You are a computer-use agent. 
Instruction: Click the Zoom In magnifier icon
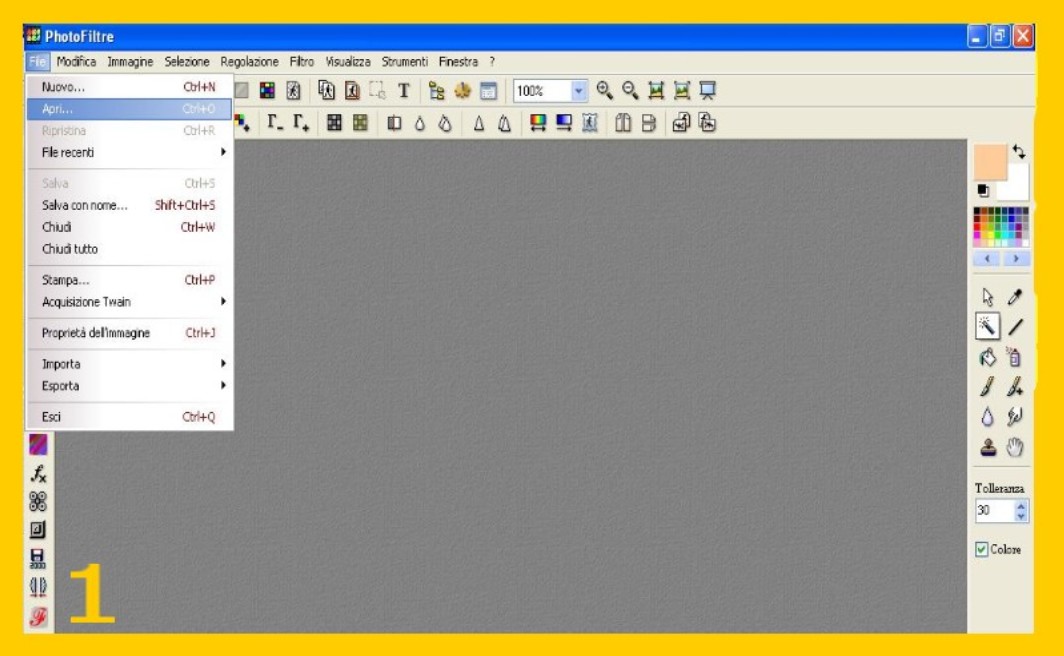[604, 91]
